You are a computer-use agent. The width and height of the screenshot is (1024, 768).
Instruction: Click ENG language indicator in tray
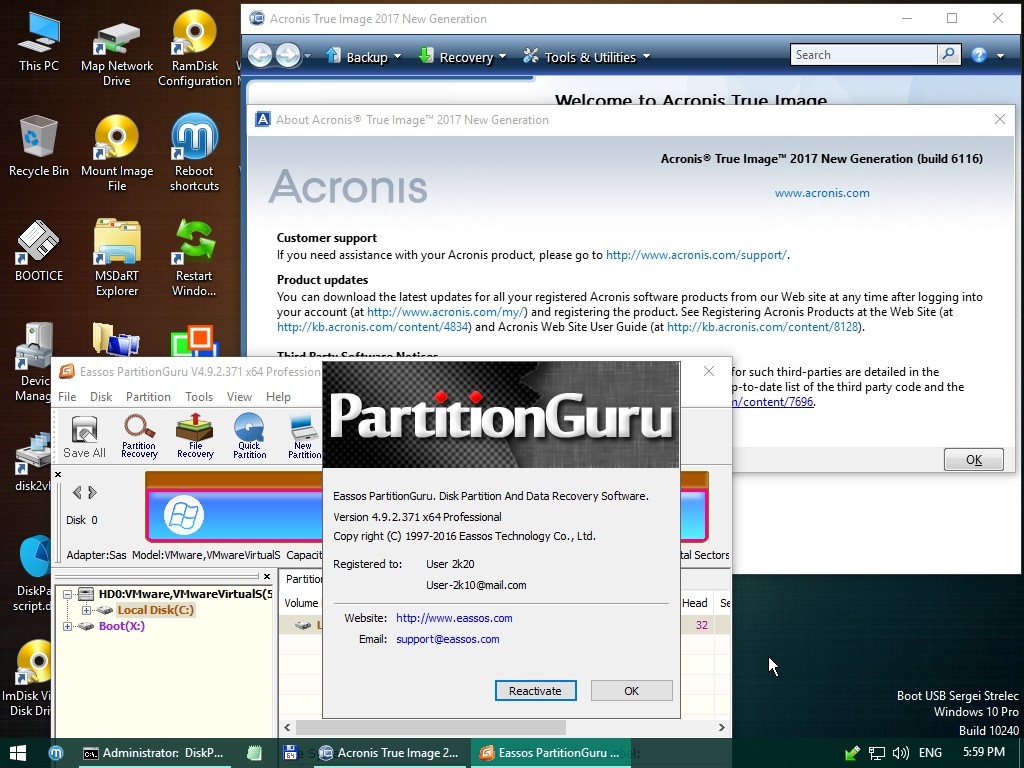point(930,753)
